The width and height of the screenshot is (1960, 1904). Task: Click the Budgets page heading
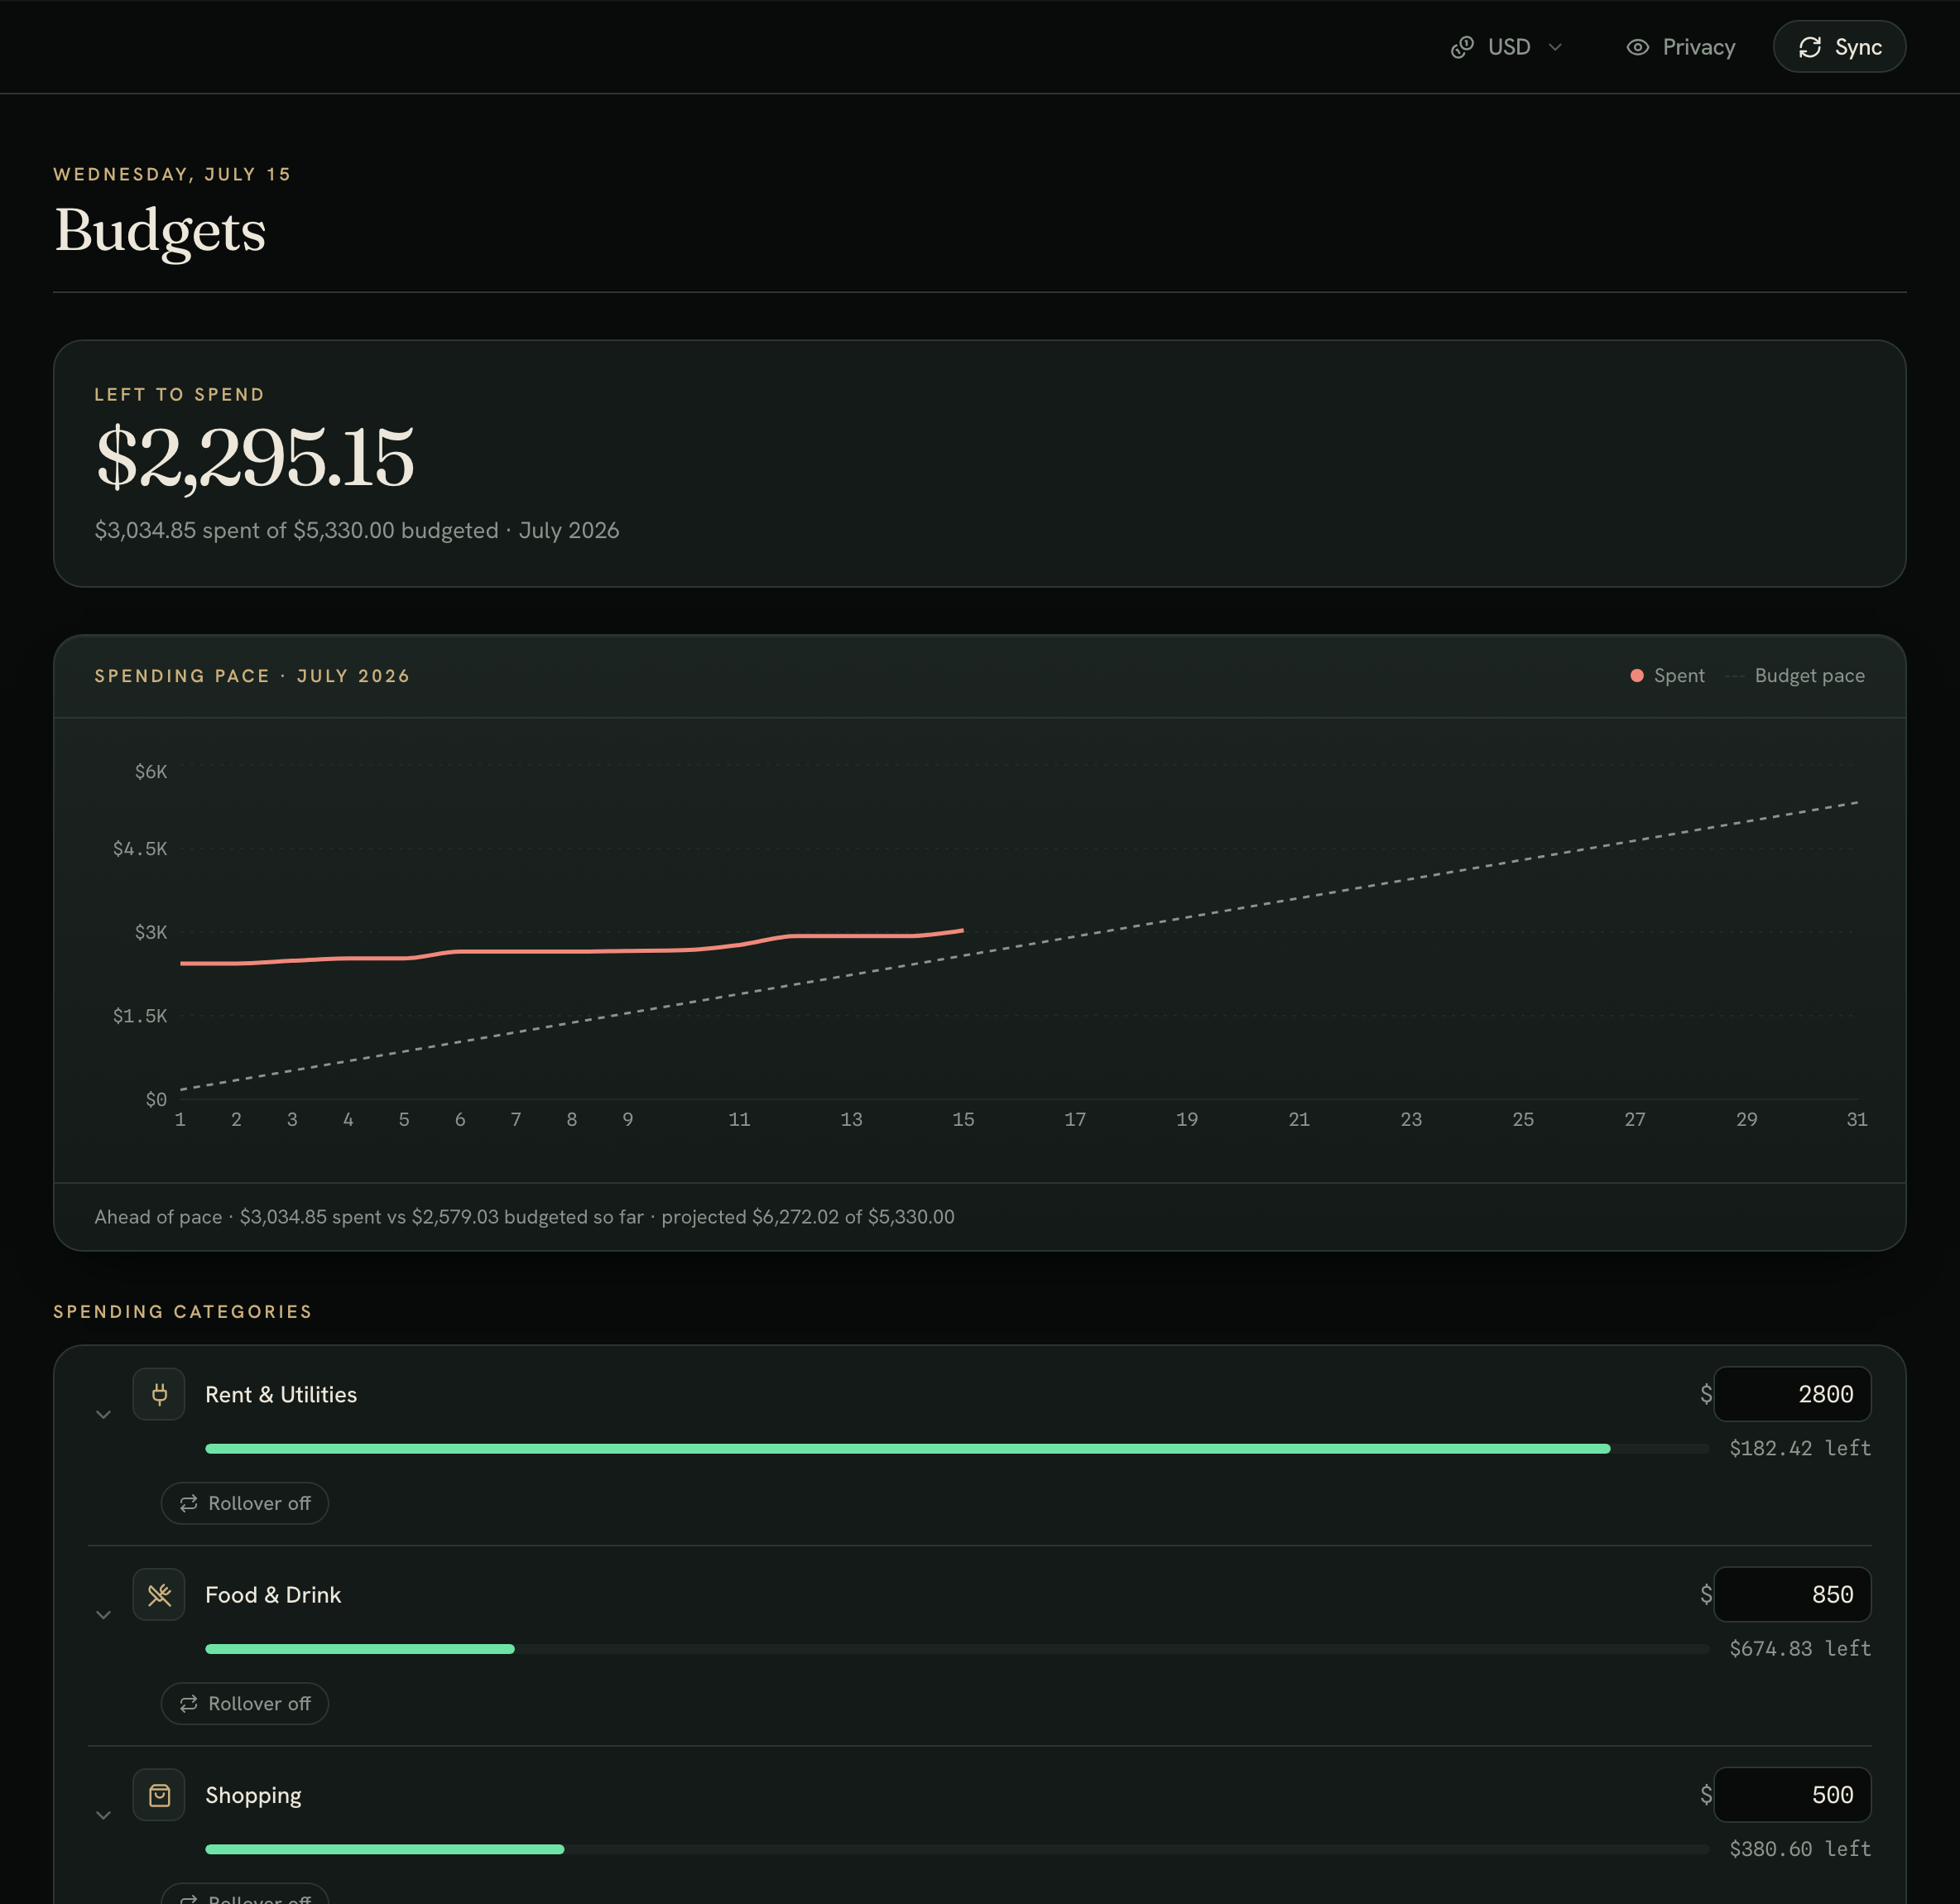pyautogui.click(x=160, y=231)
